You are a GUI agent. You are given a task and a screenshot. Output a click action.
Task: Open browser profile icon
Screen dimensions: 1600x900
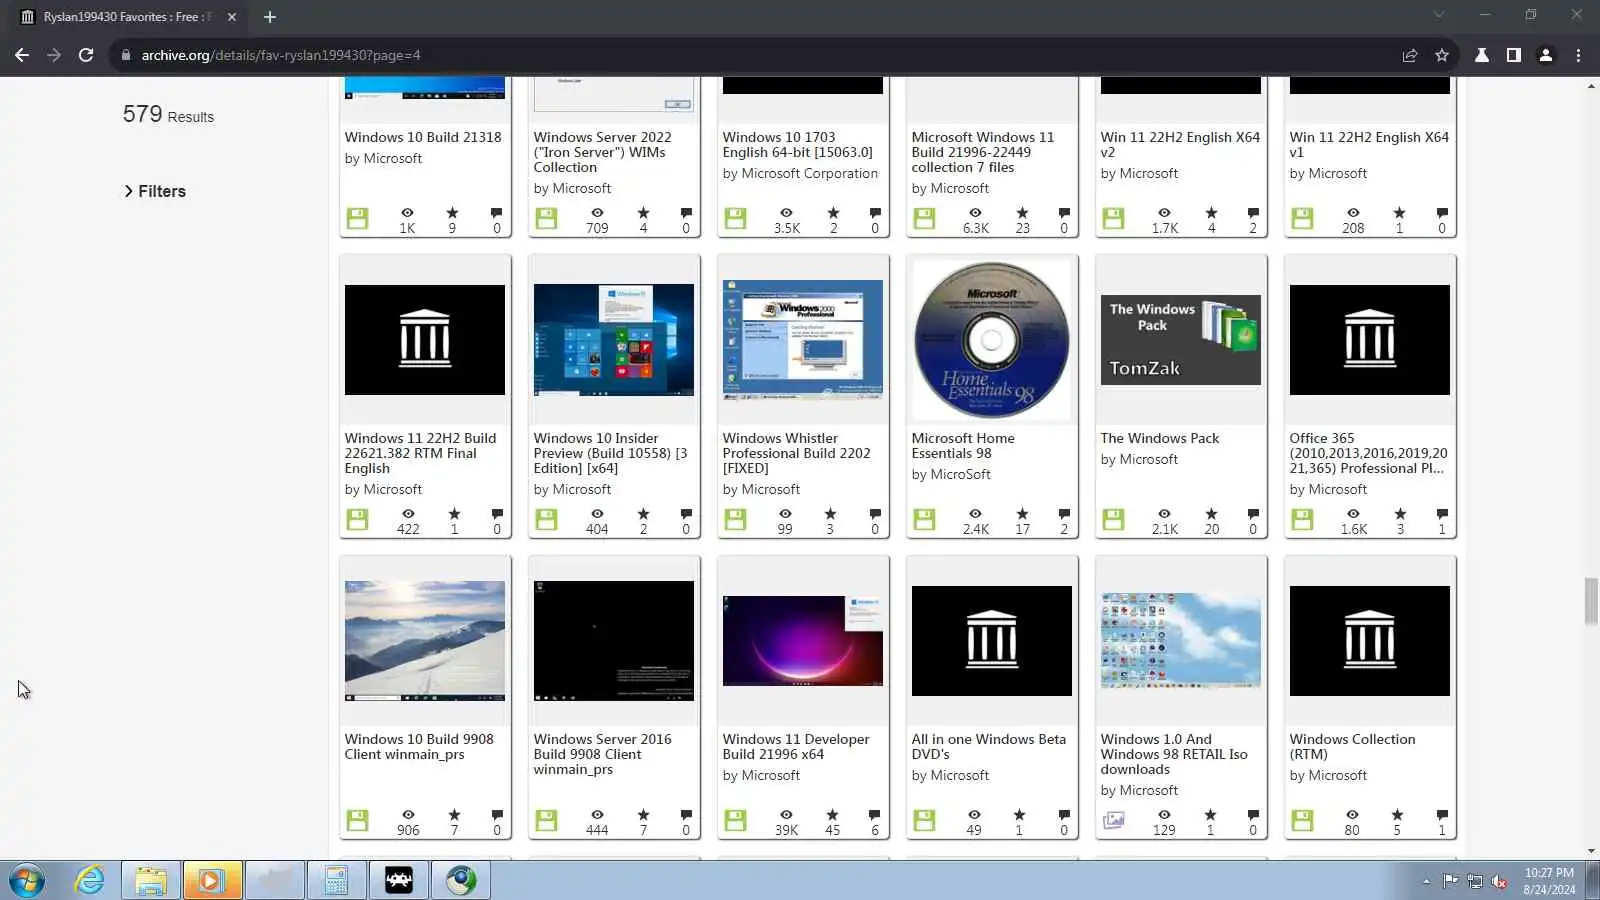[1546, 55]
